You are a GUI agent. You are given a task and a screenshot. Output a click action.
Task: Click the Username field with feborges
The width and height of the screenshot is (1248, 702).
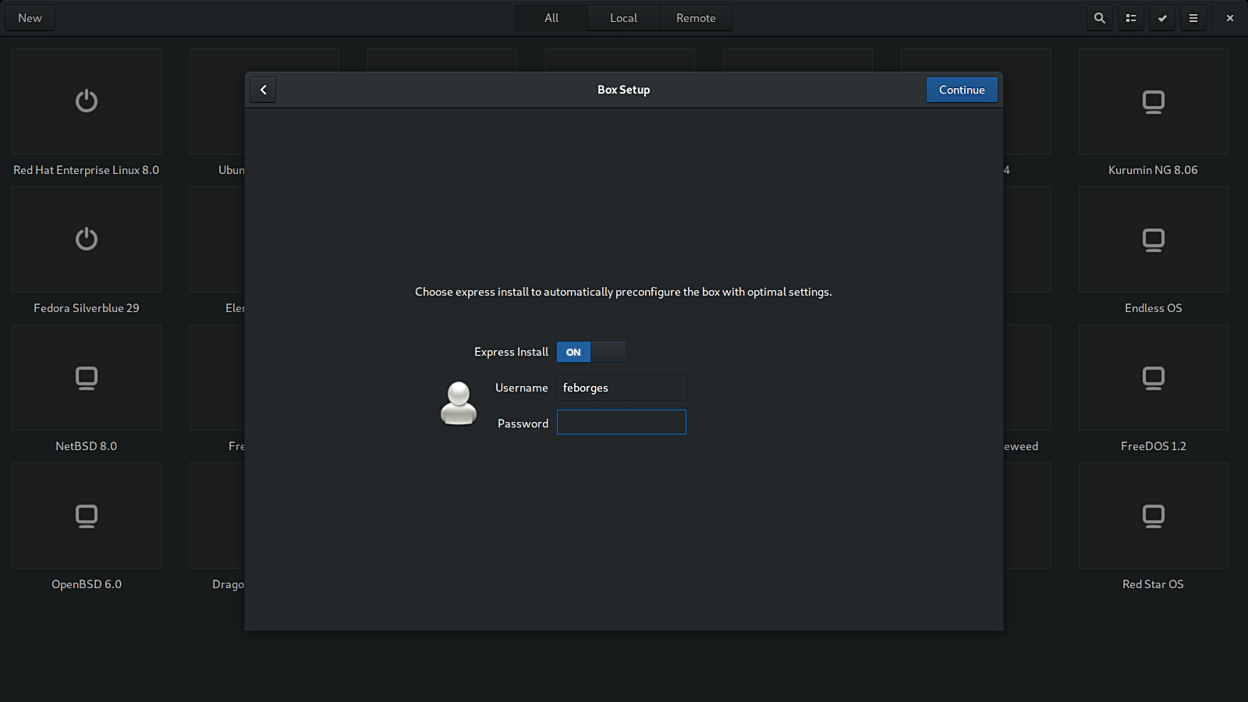621,388
